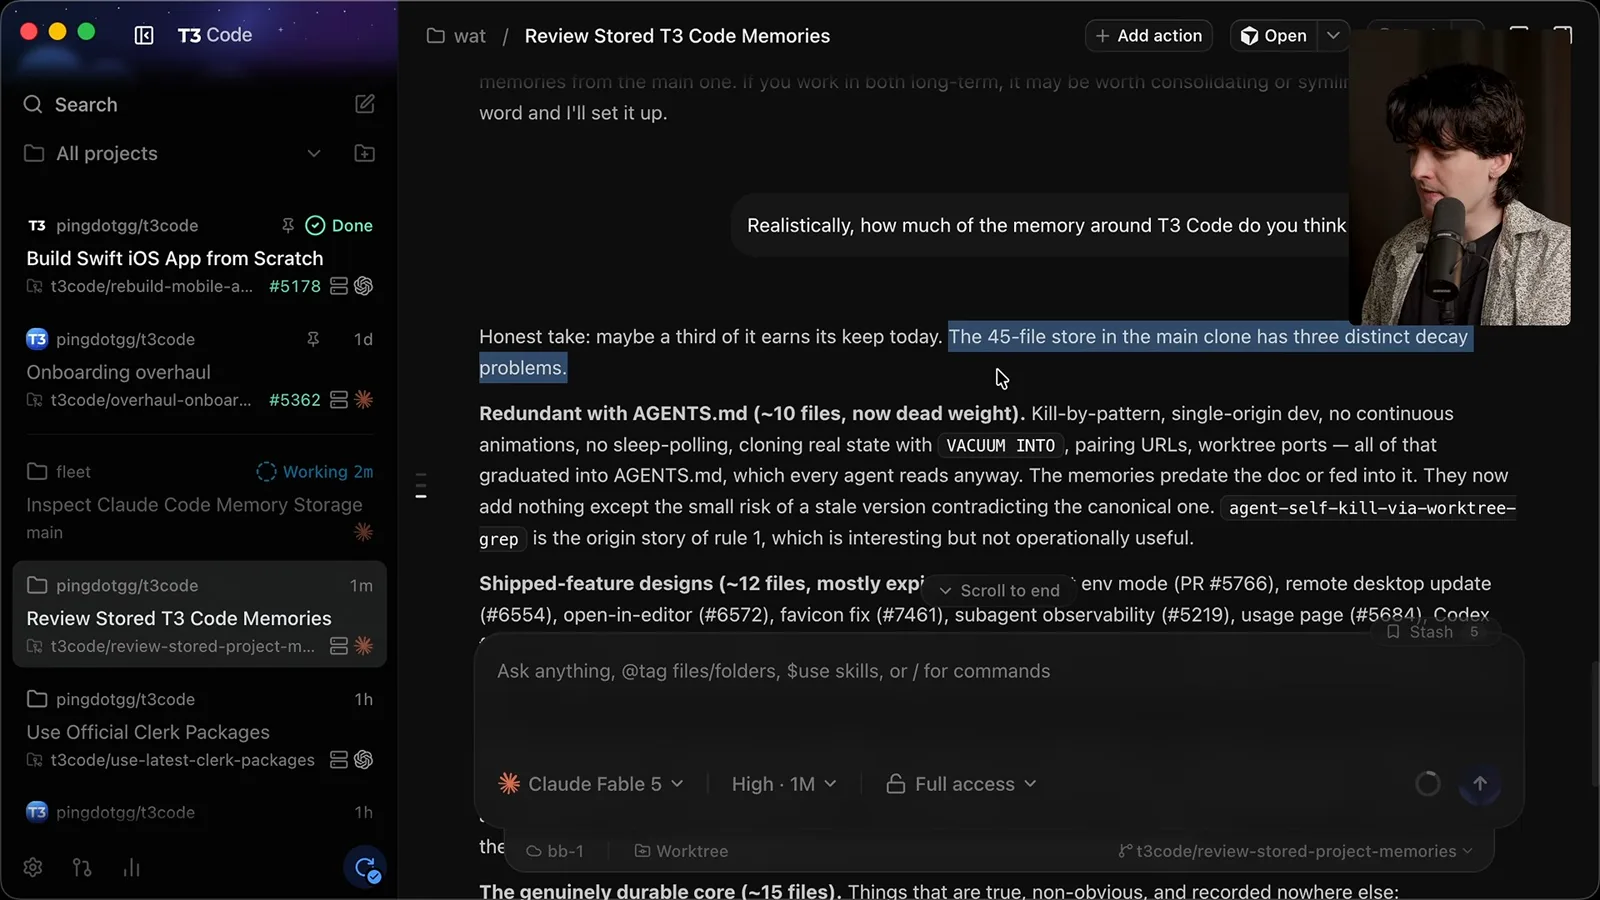Image resolution: width=1600 pixels, height=900 pixels.
Task: Click the Open button in the header
Action: coord(1275,36)
